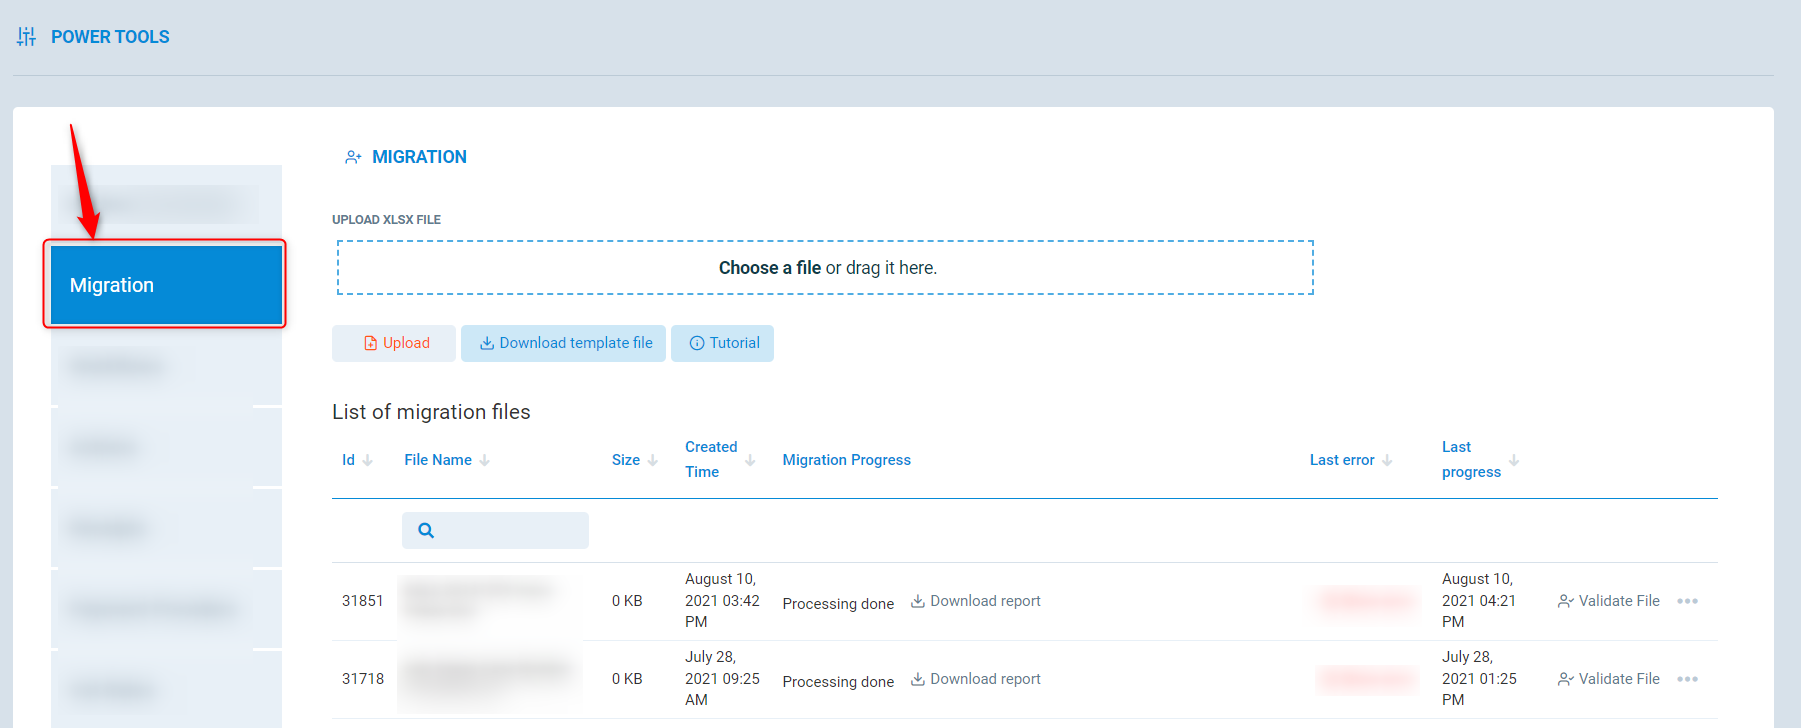Open the three-dots menu for file 31851
Viewport: 1801px width, 728px height.
click(x=1687, y=601)
